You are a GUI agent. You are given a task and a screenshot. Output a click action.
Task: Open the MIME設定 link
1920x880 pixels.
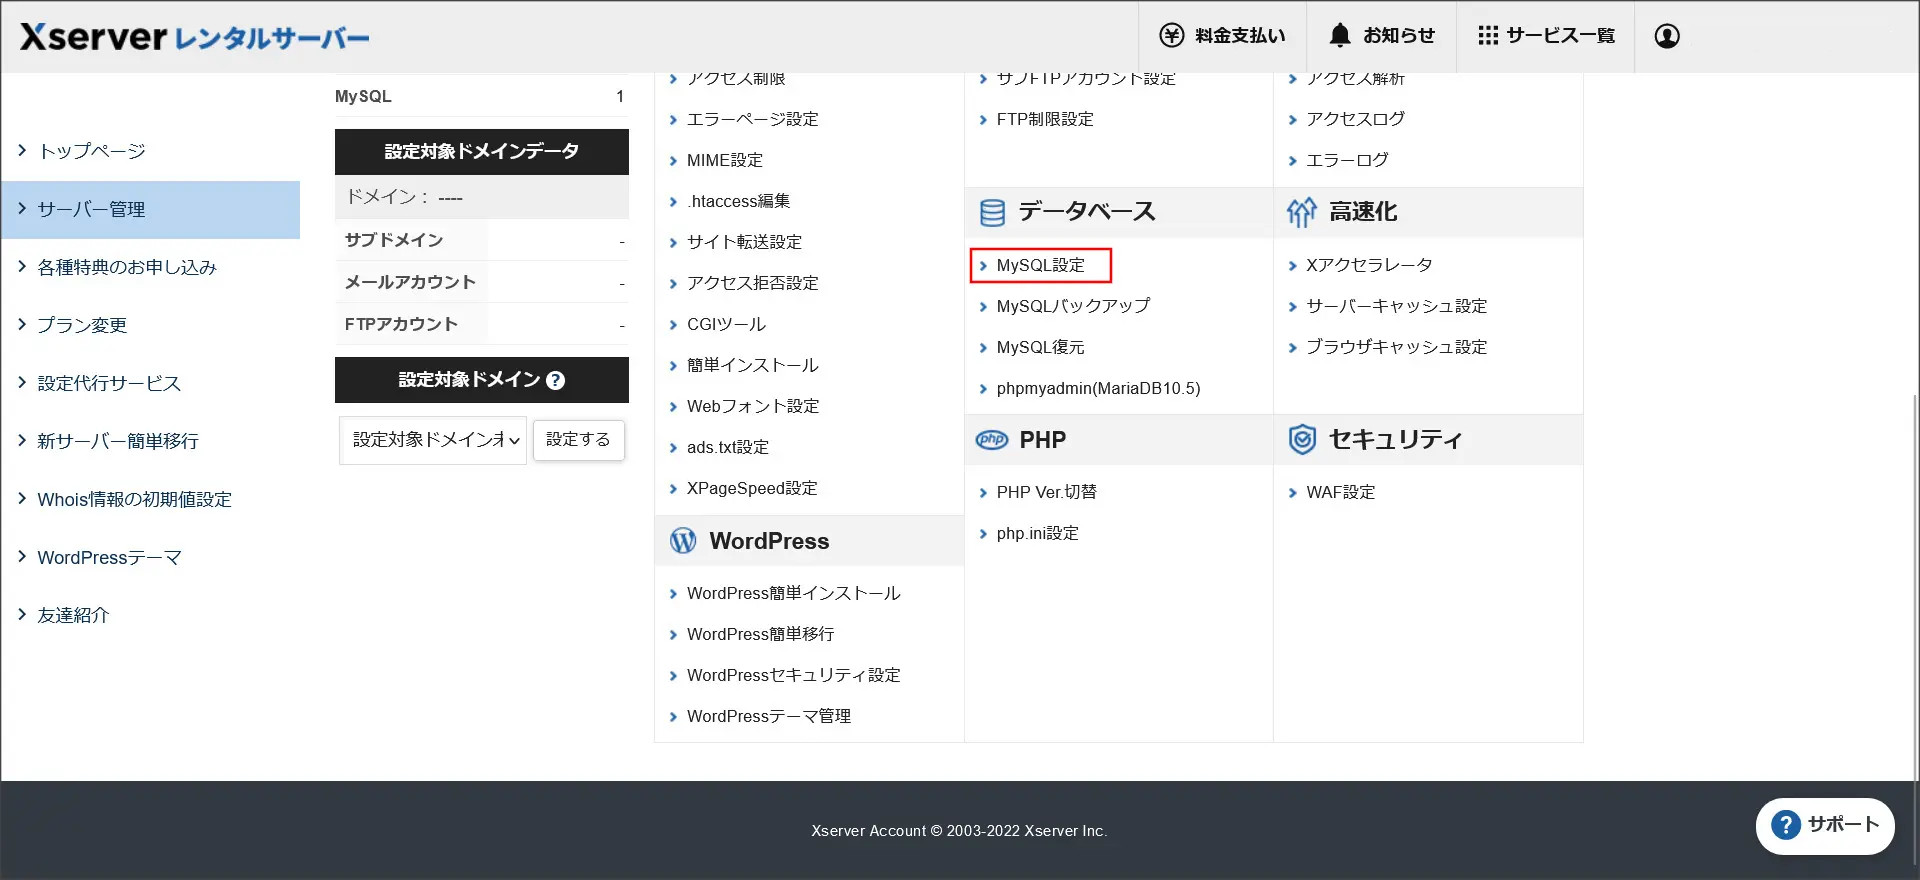[x=724, y=160]
